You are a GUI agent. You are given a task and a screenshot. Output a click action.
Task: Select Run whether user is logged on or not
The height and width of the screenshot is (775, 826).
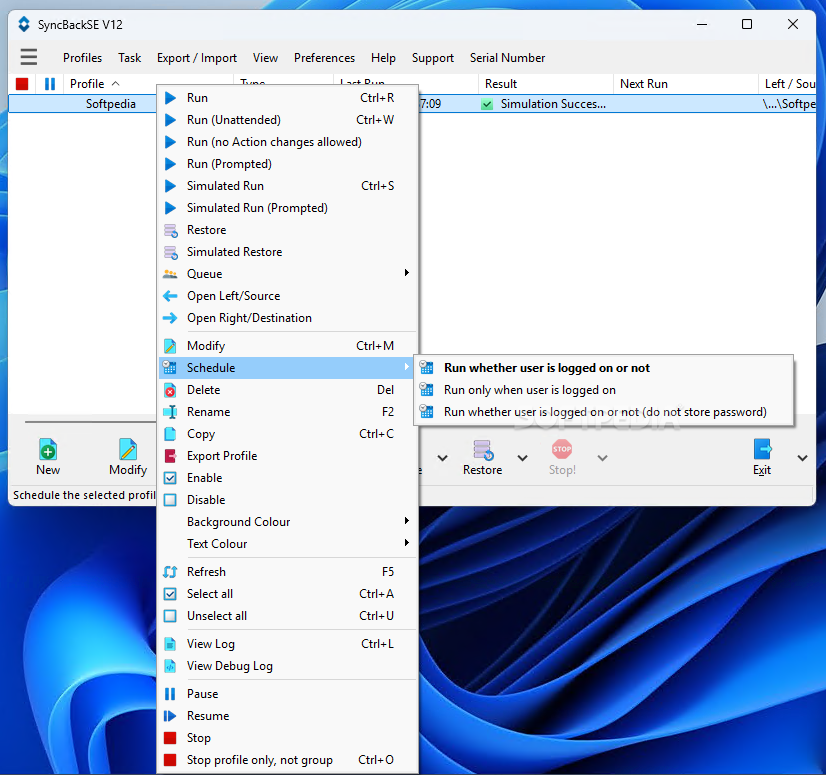604,368
